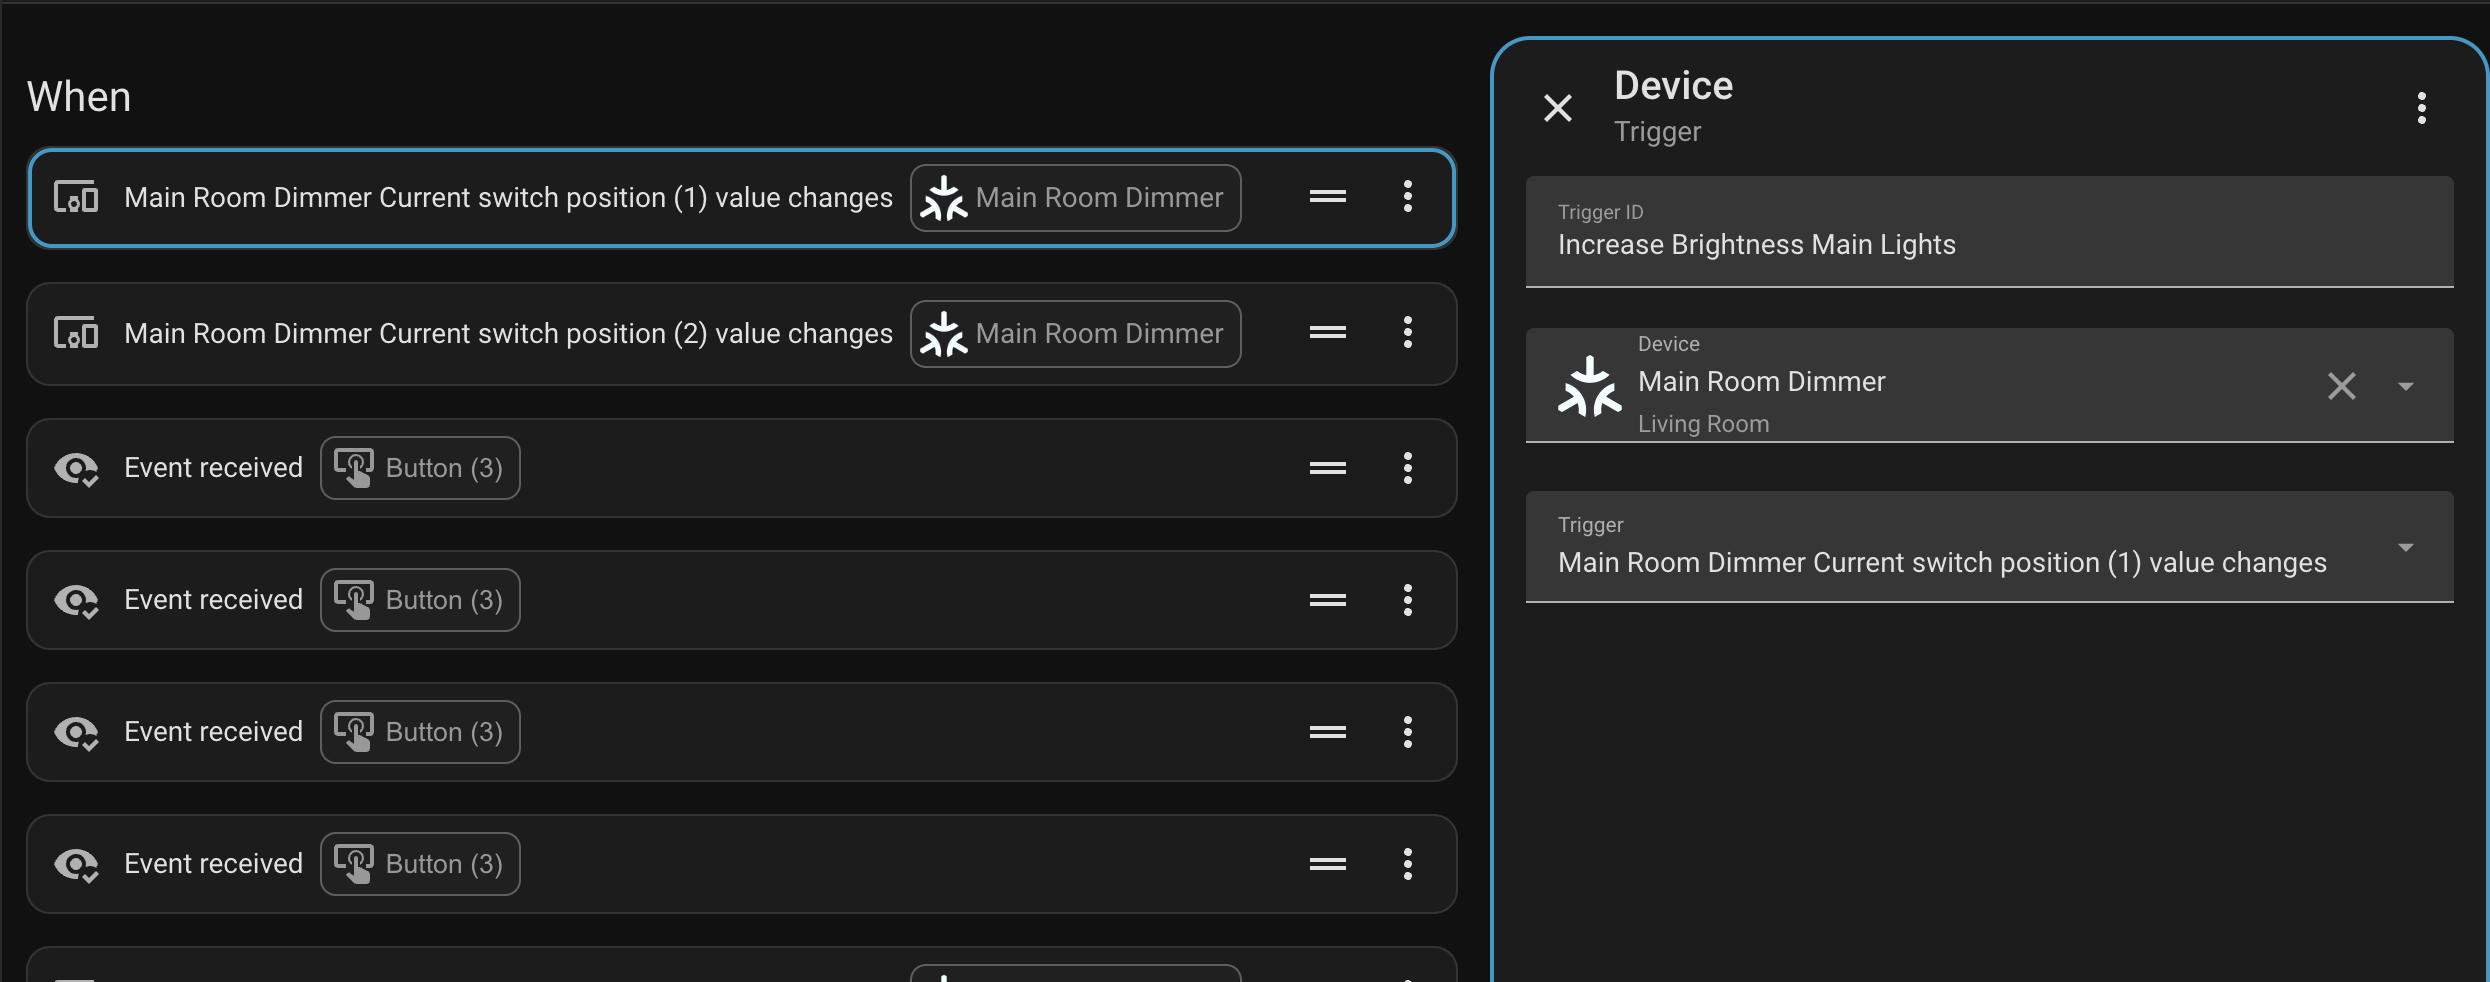Image resolution: width=2490 pixels, height=982 pixels.
Task: Open options menu for switch position (2) trigger
Action: pyautogui.click(x=1407, y=333)
